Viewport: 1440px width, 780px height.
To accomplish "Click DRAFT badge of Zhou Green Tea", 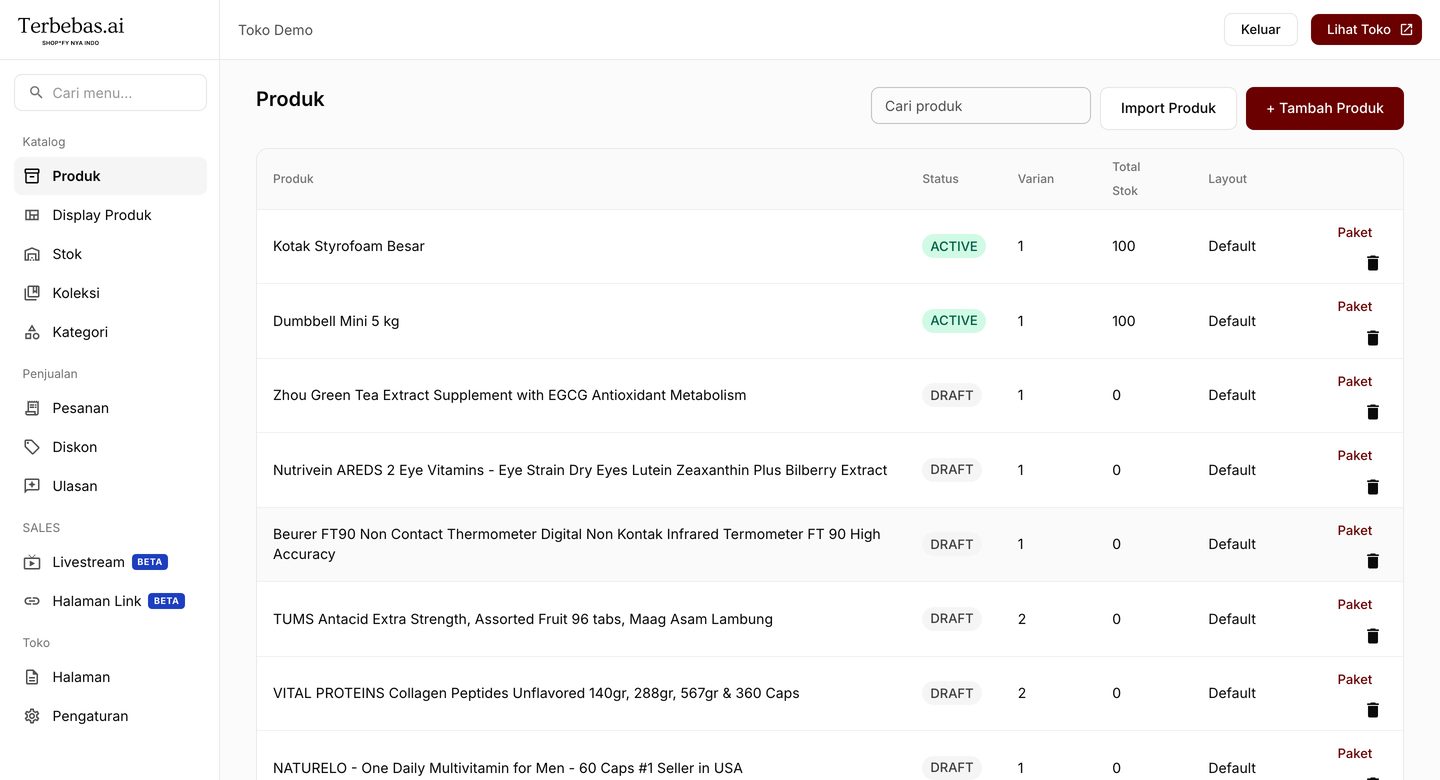I will [x=952, y=395].
